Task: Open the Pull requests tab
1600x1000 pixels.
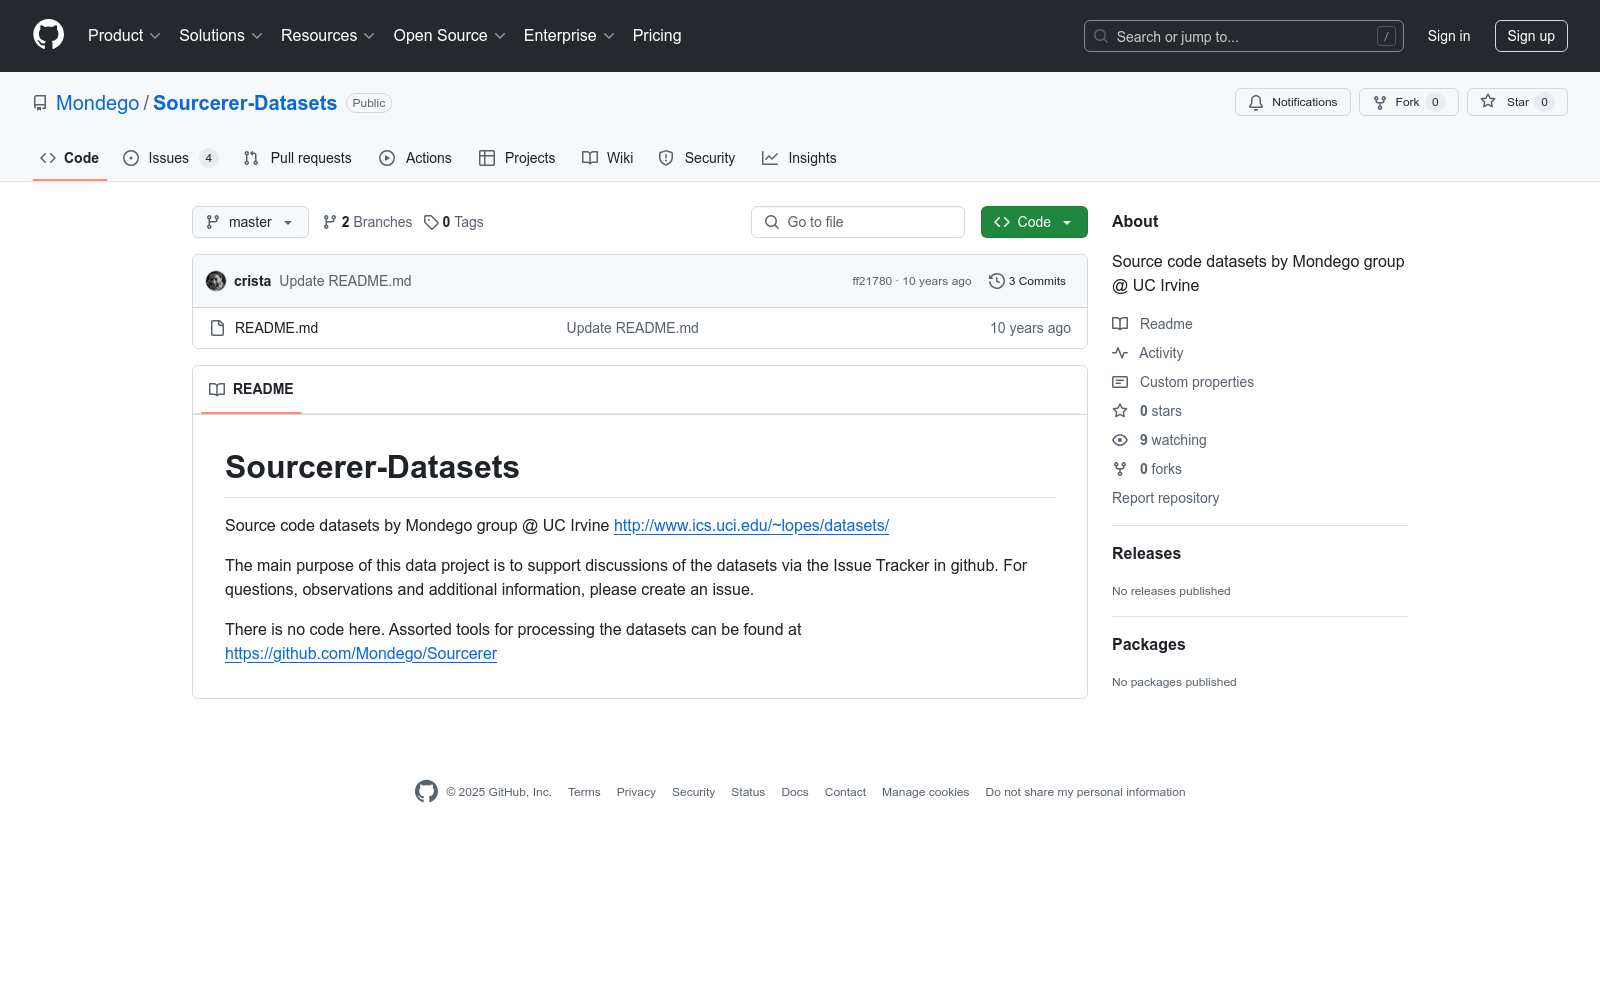Action: point(297,158)
